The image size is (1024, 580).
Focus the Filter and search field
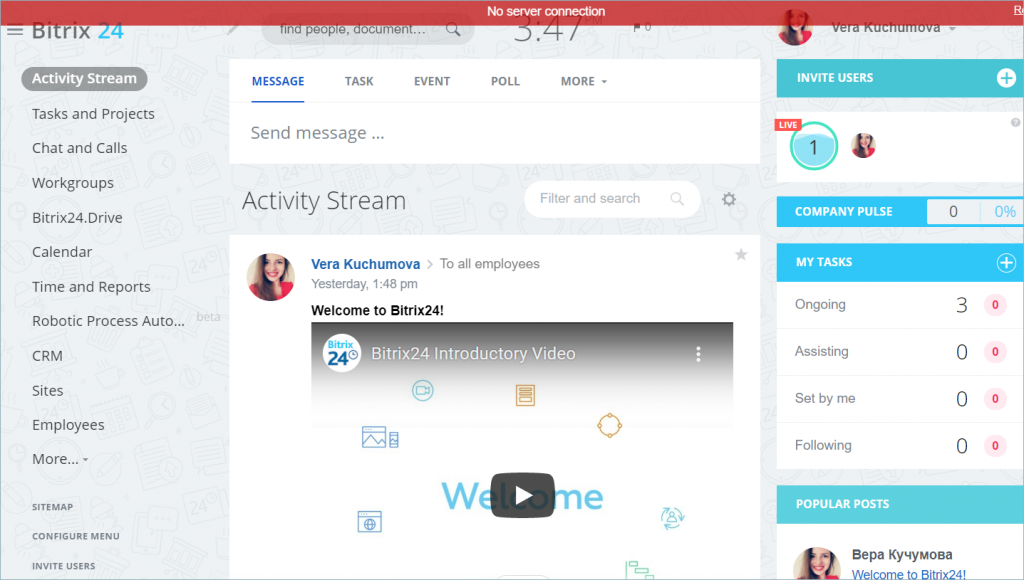tap(612, 199)
